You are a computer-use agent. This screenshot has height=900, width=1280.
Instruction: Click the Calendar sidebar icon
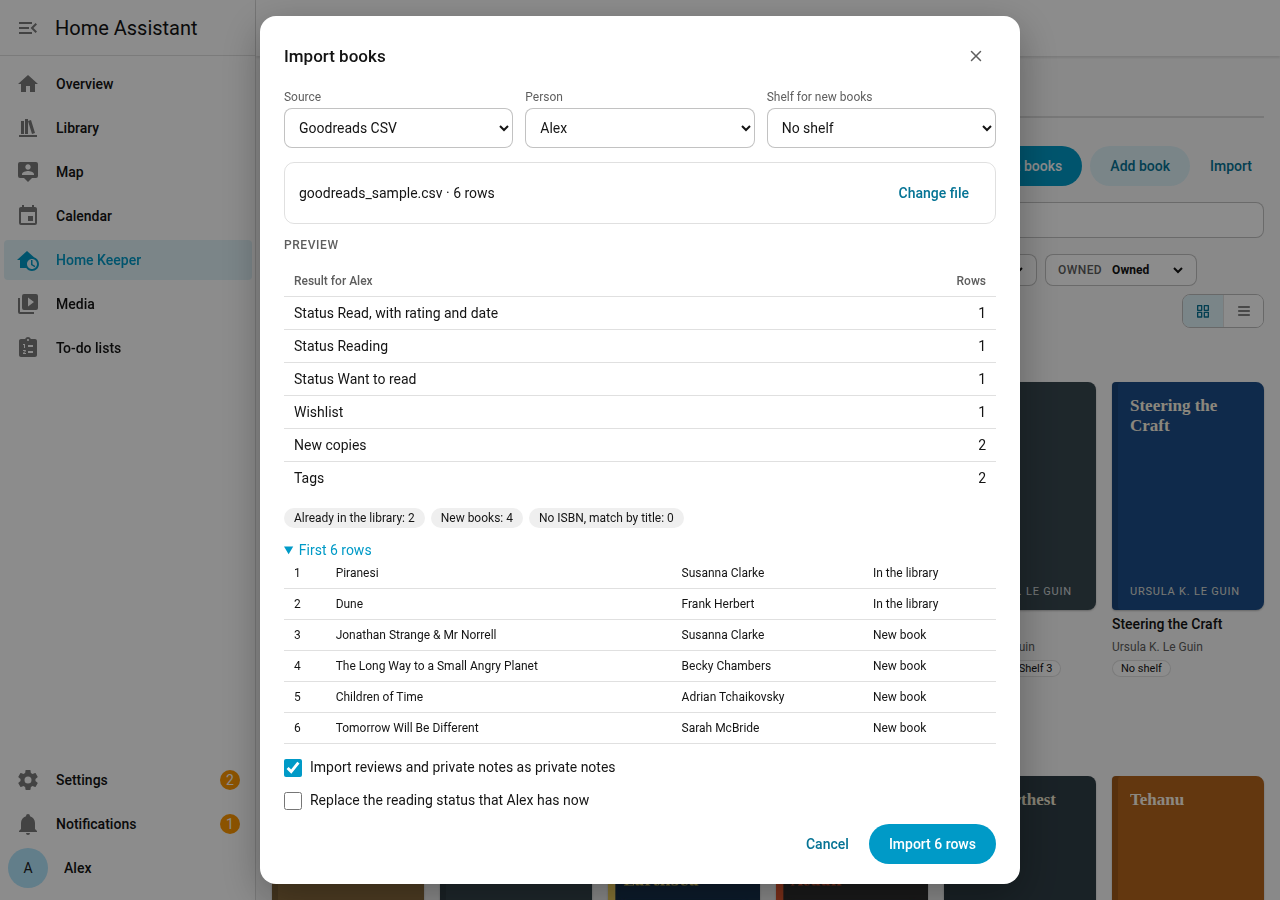[28, 216]
